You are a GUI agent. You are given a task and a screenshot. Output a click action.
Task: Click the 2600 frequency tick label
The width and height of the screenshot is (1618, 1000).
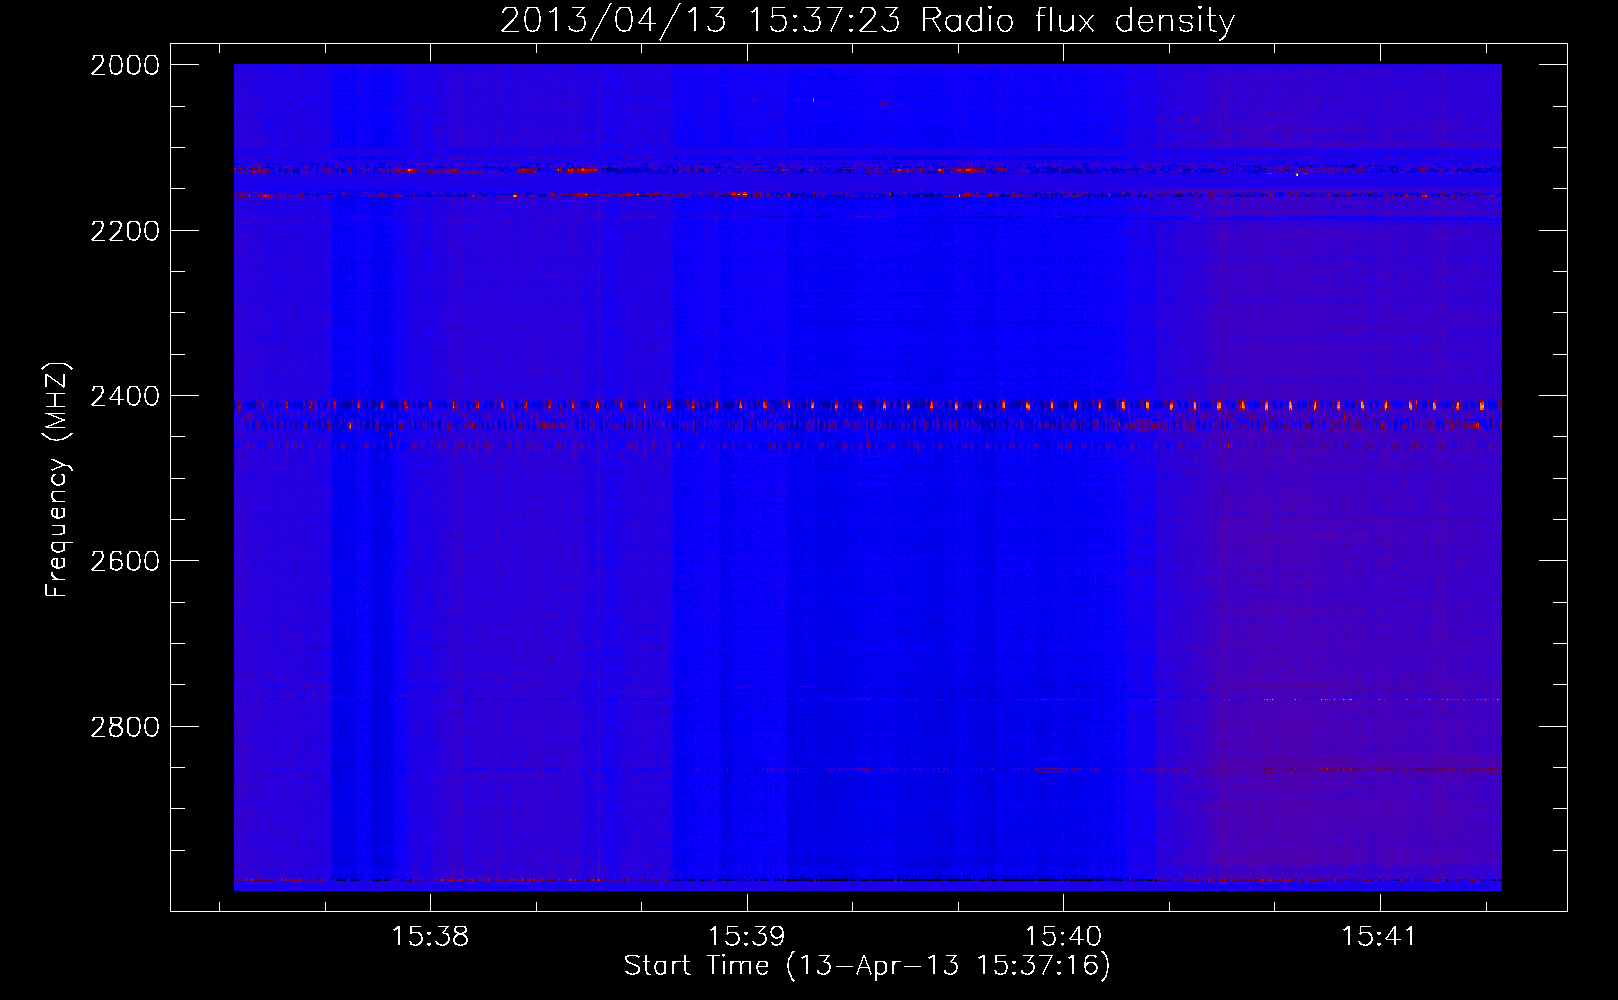pos(125,561)
